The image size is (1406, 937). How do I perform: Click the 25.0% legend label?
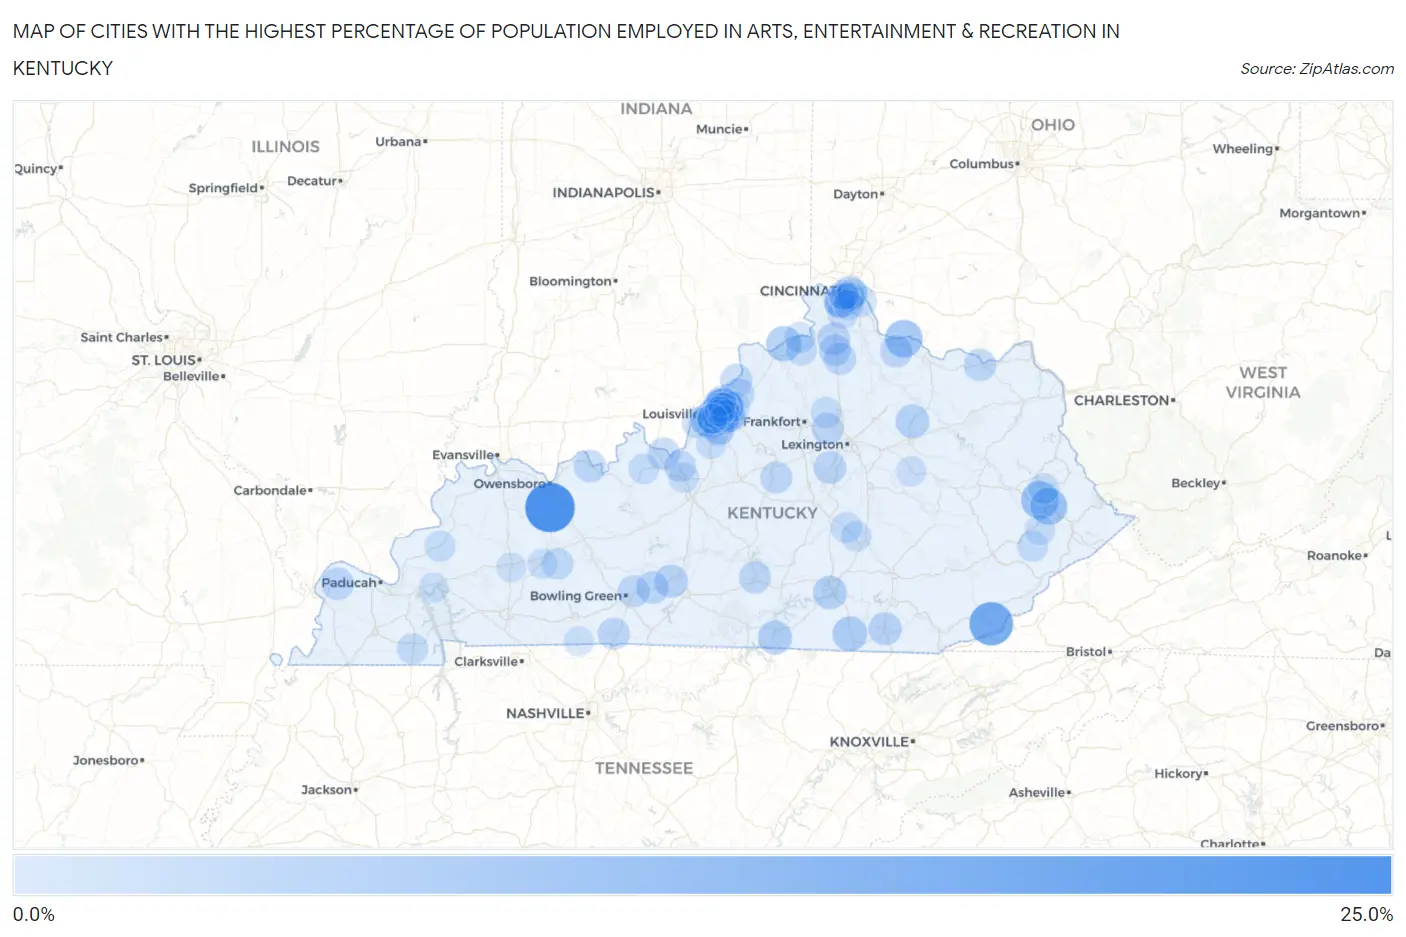pos(1366,915)
